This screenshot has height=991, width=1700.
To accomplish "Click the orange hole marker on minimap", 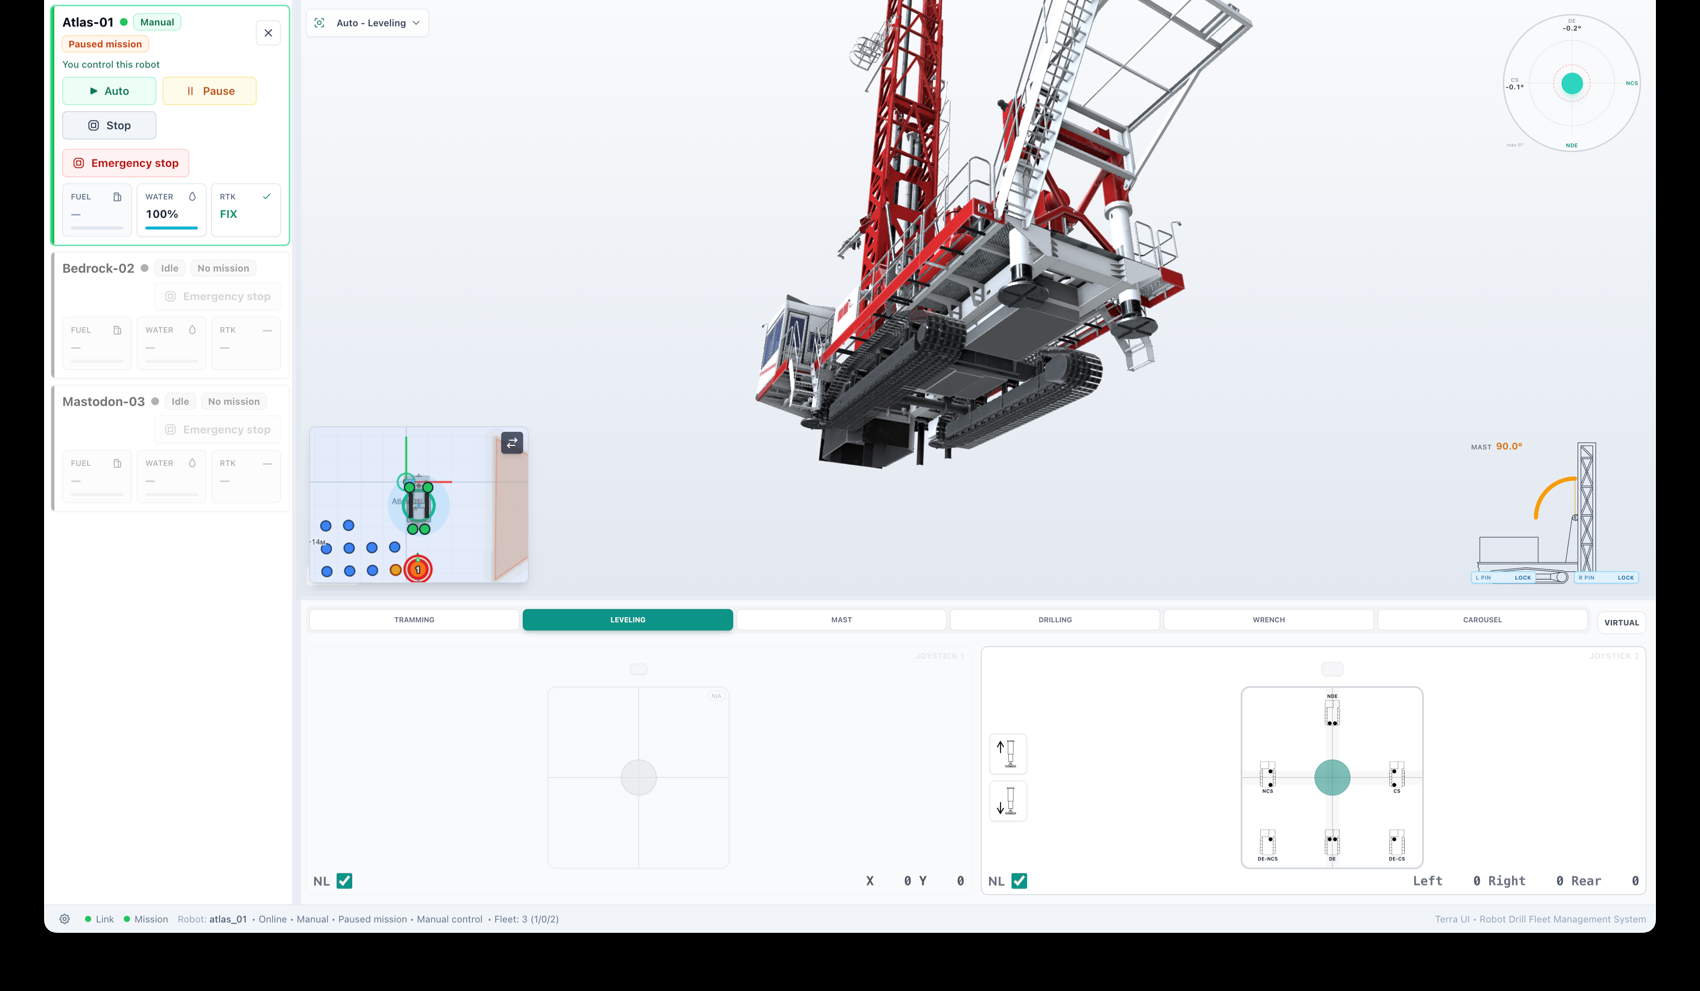I will pyautogui.click(x=396, y=570).
